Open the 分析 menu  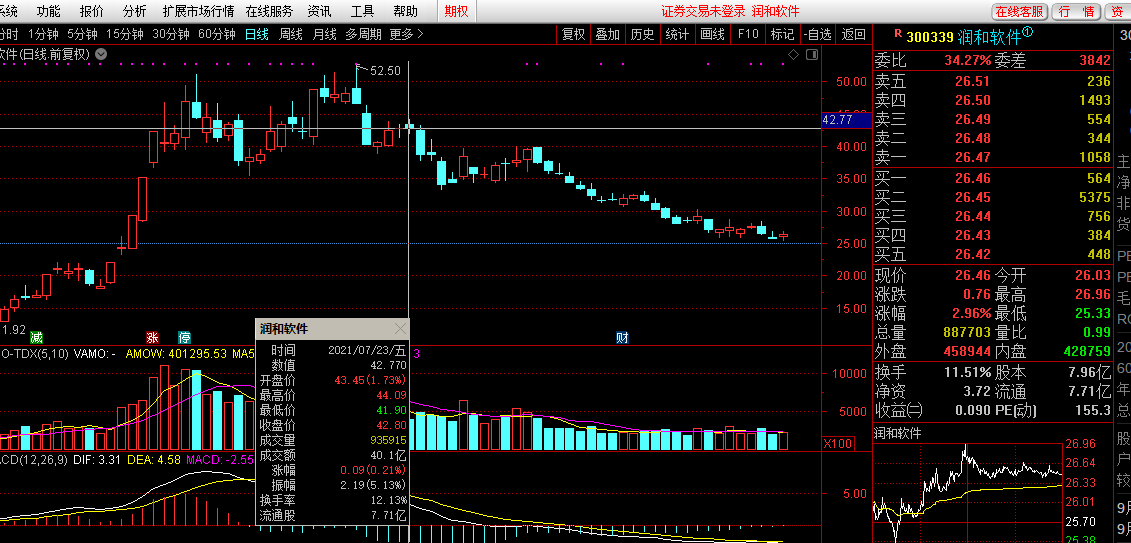(134, 12)
